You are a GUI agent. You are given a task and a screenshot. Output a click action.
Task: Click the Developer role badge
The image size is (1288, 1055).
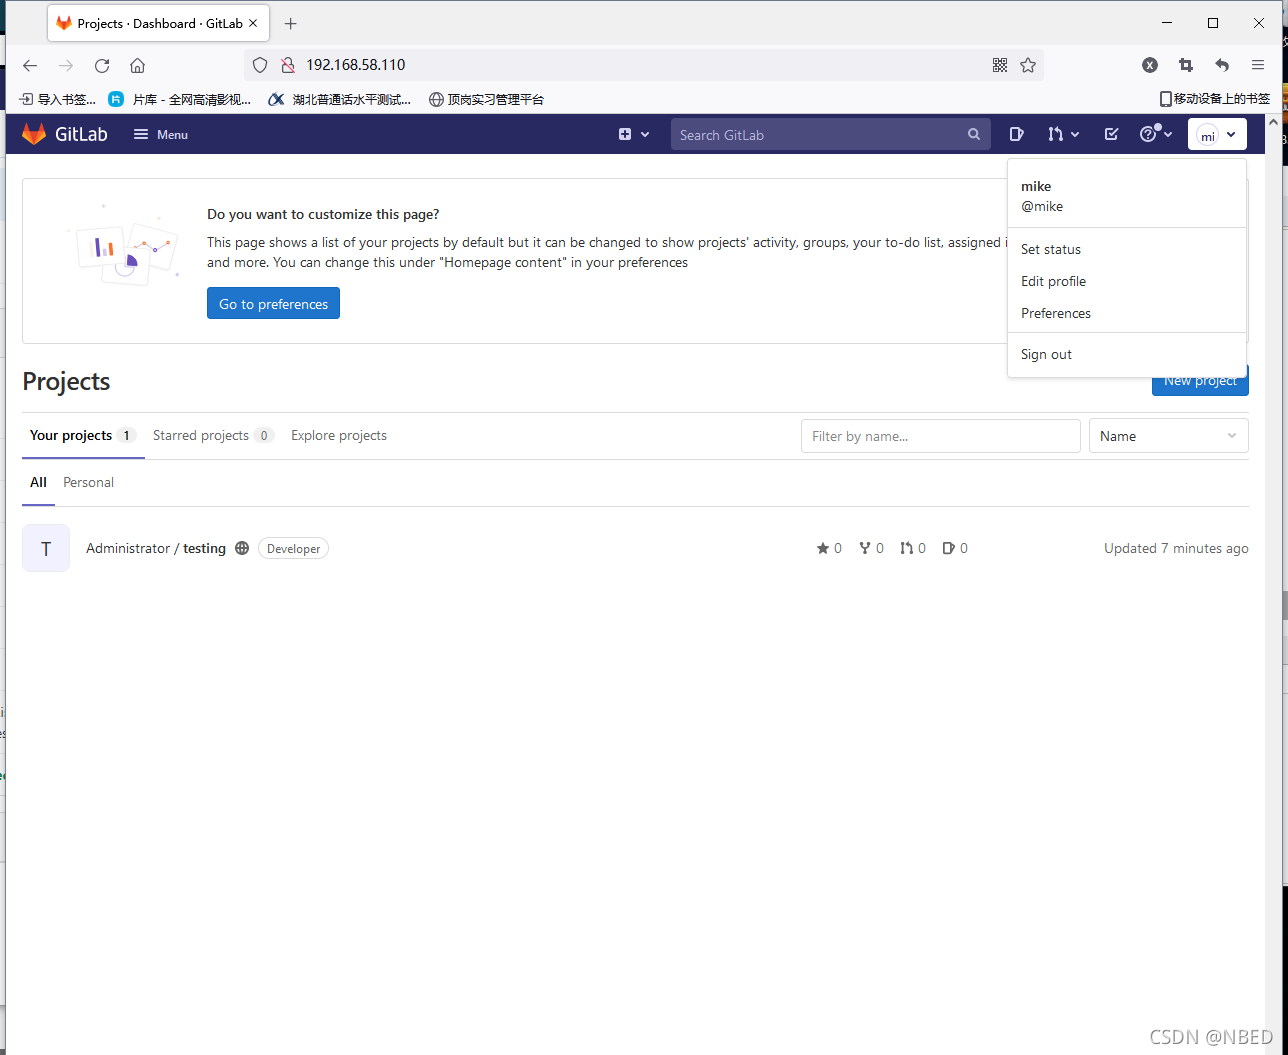point(294,548)
